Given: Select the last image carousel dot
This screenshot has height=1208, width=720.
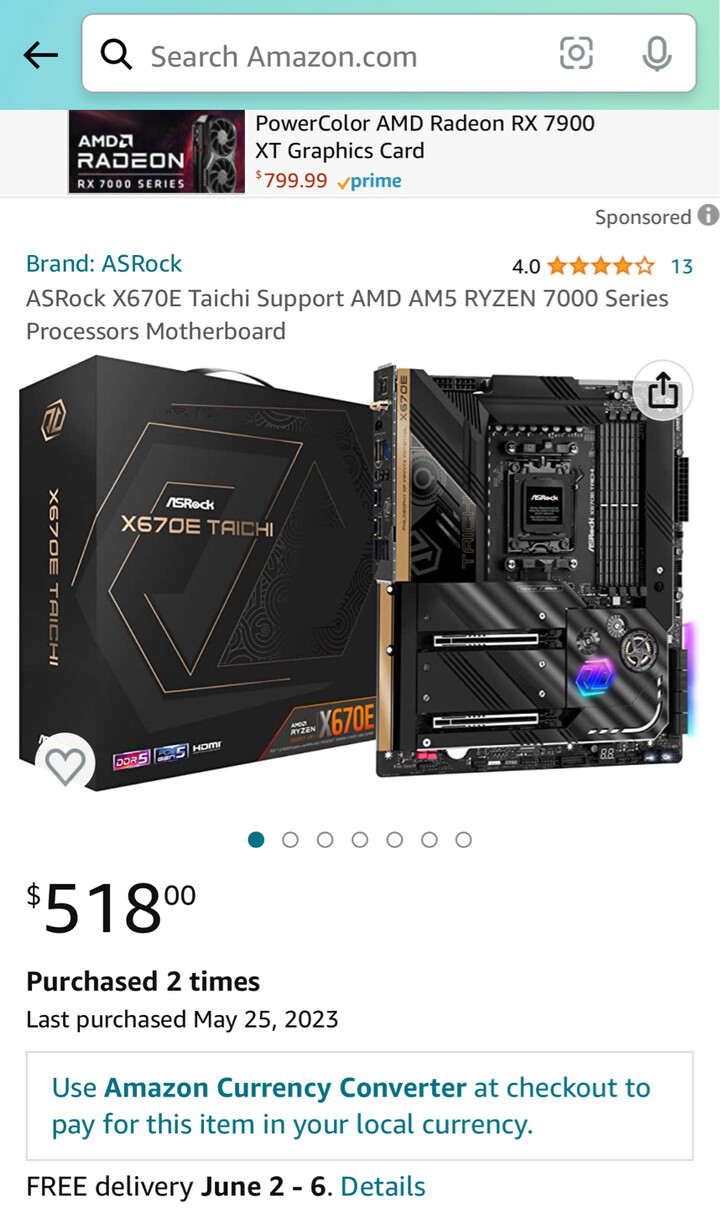Looking at the screenshot, I should point(463,840).
